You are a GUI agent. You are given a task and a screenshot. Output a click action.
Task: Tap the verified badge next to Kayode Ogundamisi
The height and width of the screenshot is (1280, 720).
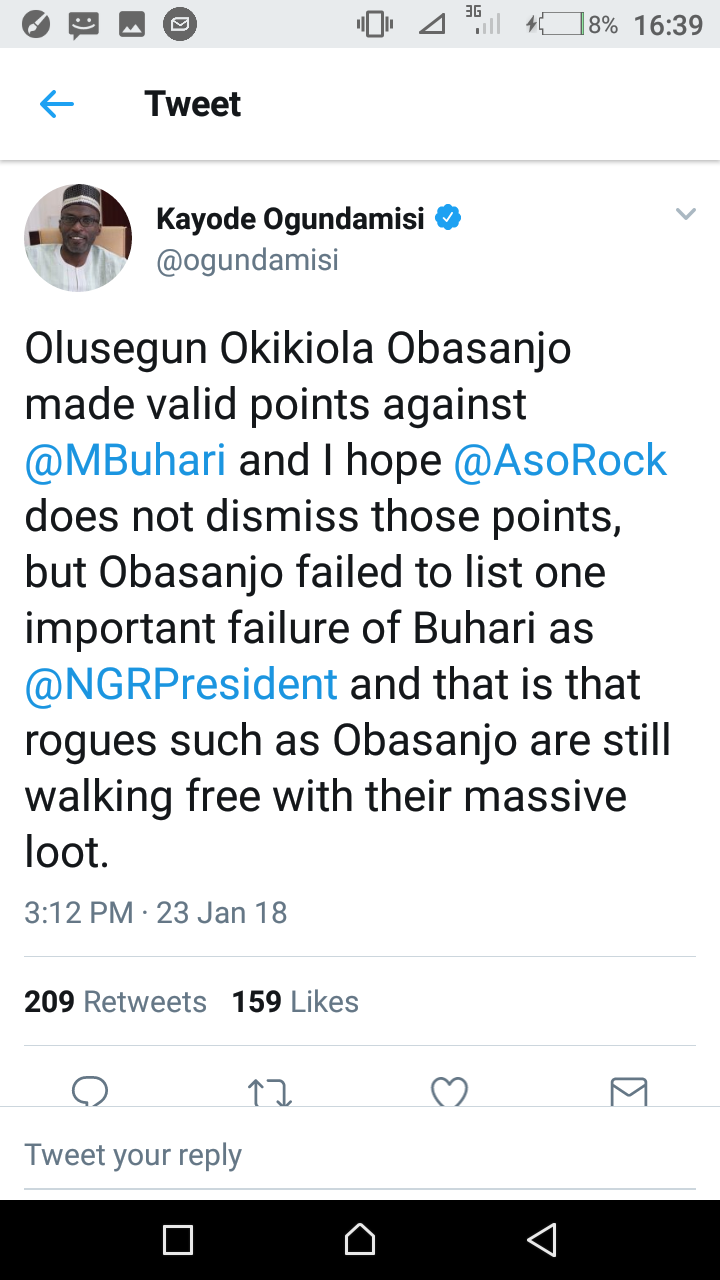pyautogui.click(x=448, y=217)
